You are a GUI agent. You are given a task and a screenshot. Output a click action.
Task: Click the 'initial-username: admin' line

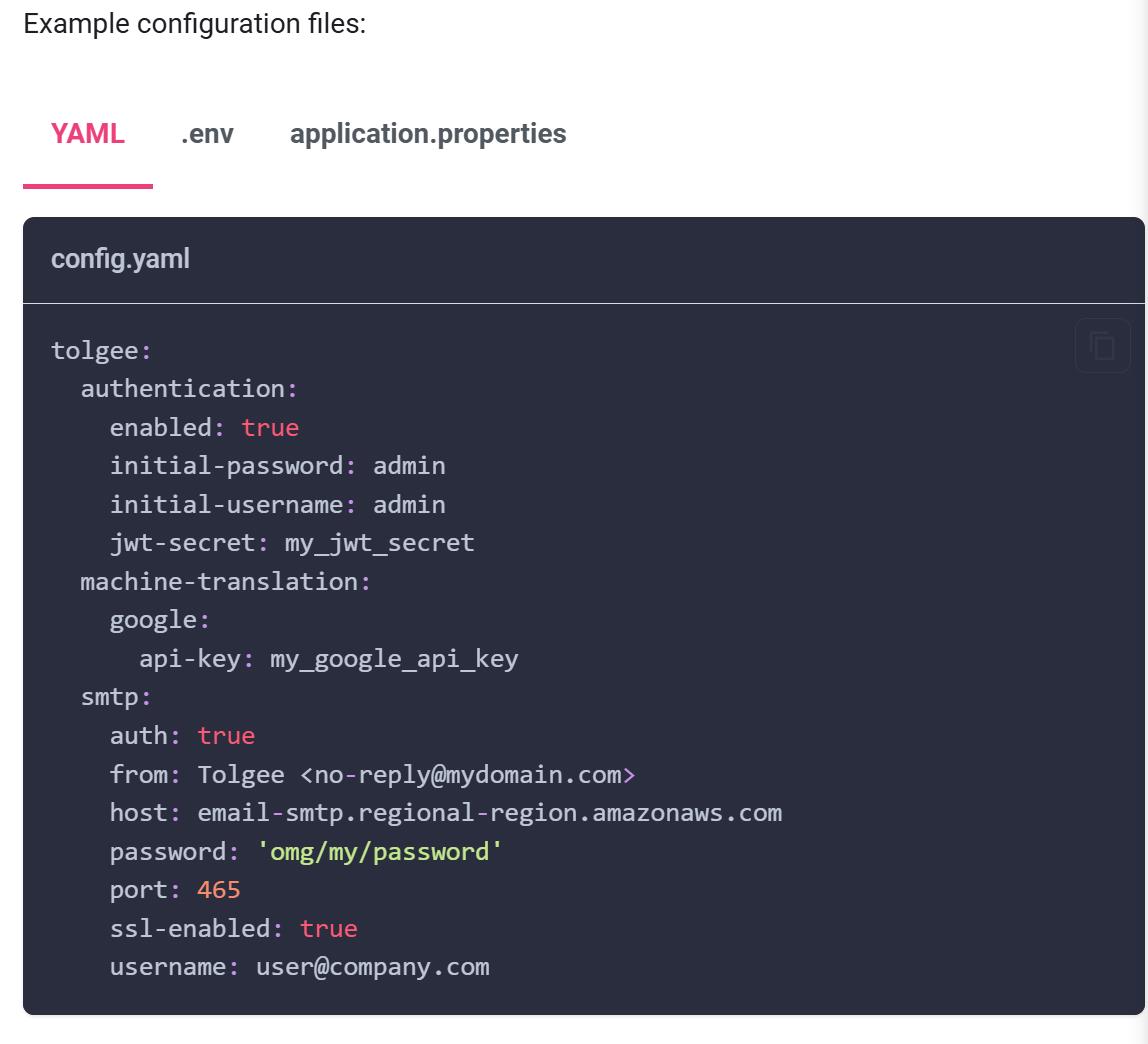coord(277,504)
